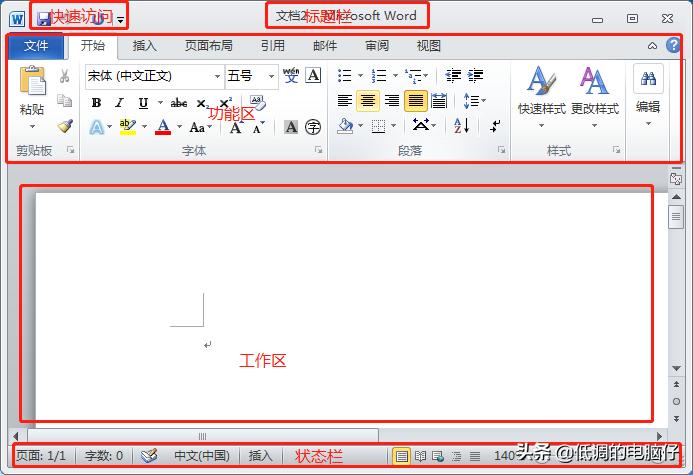693x475 pixels.
Task: Switch to the Mailings tab
Action: pos(325,46)
